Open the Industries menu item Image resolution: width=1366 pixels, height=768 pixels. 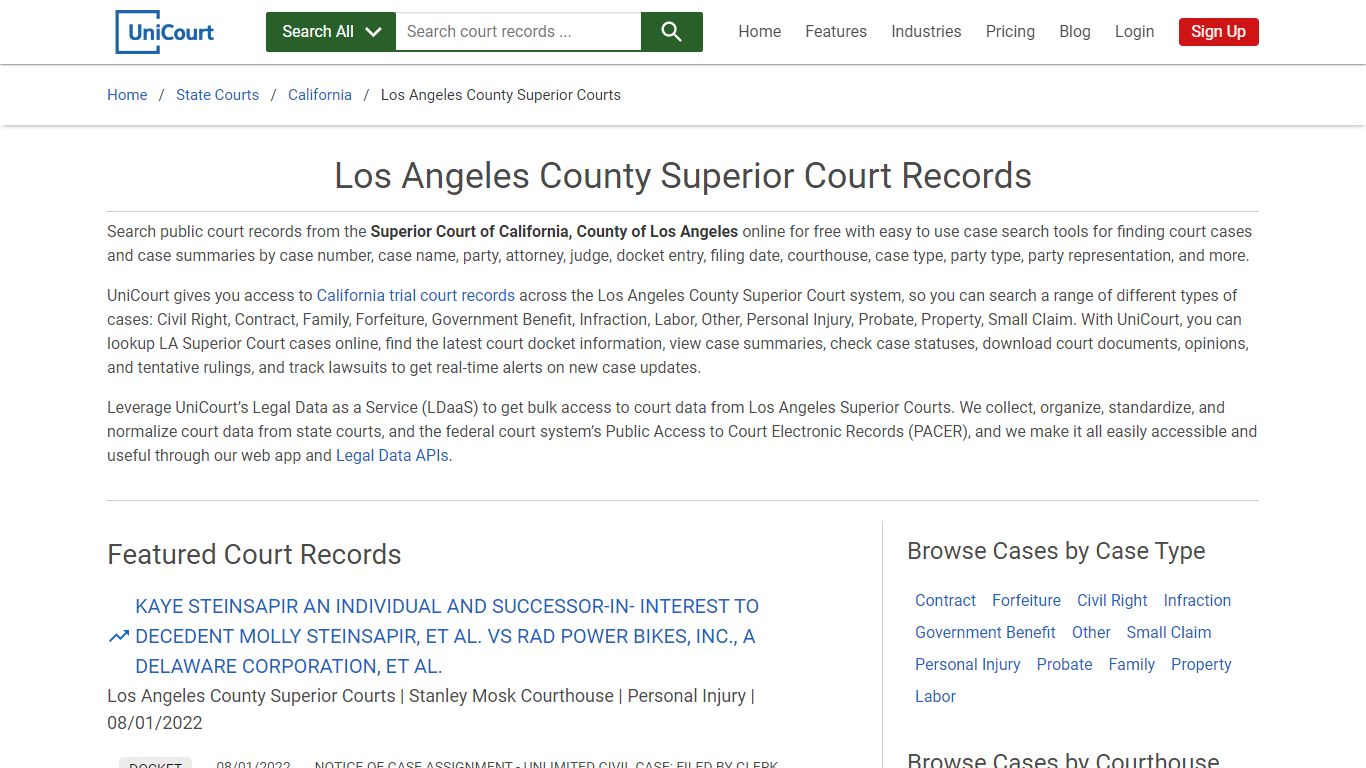(926, 32)
